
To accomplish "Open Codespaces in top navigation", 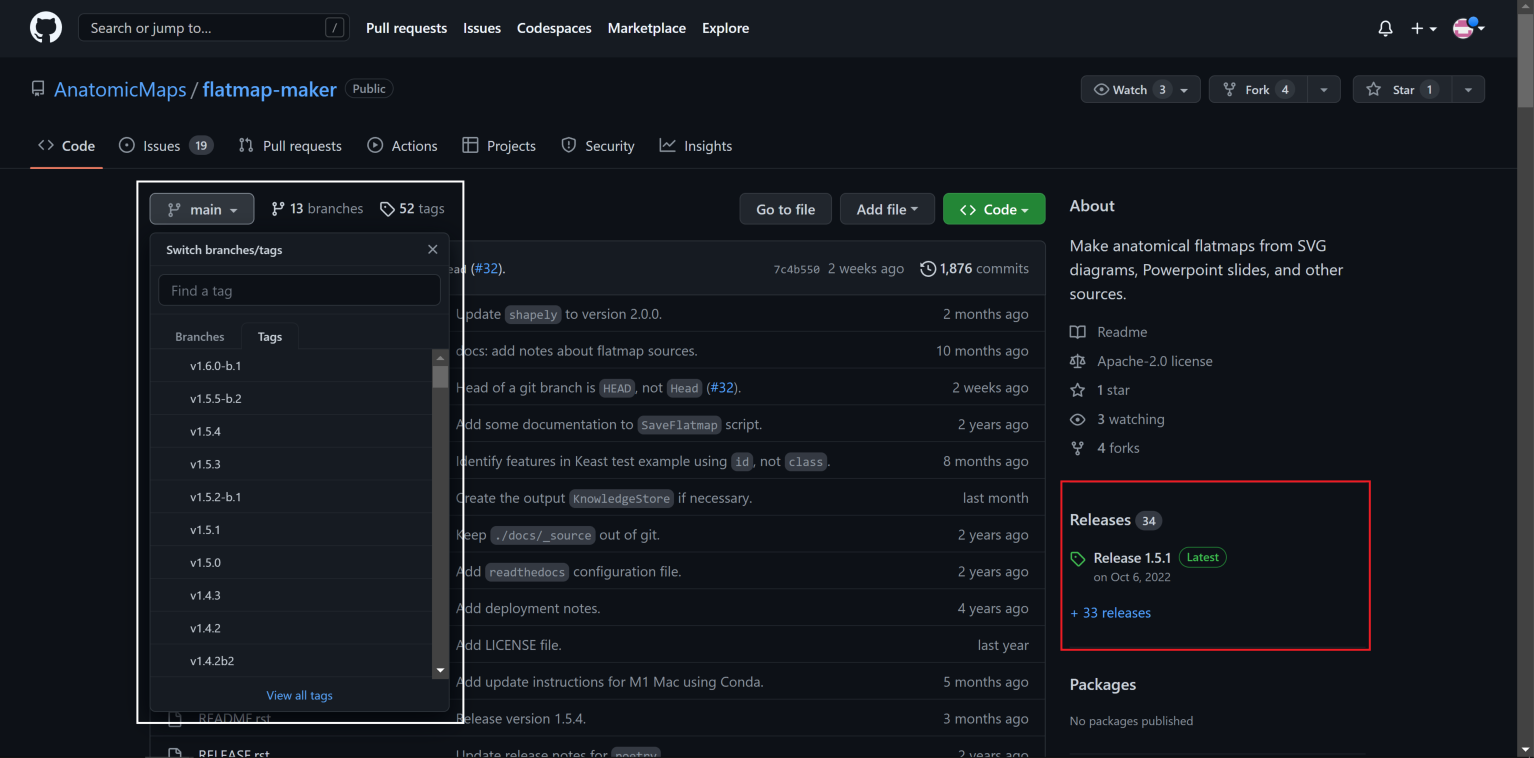I will (x=554, y=28).
